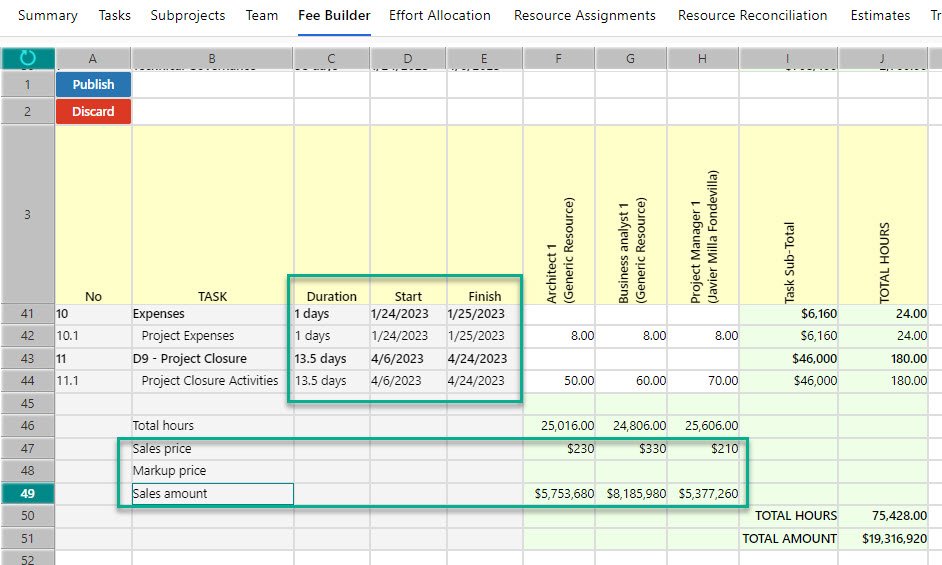This screenshot has width=942, height=565.
Task: Select row header 49
Action: 28,493
